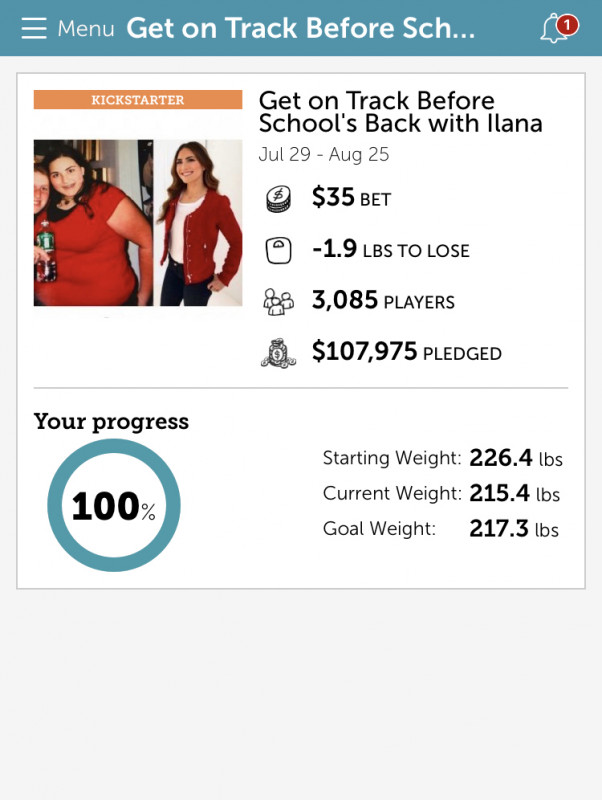Tap the red notification badge number
This screenshot has height=800, width=602.
point(567,24)
